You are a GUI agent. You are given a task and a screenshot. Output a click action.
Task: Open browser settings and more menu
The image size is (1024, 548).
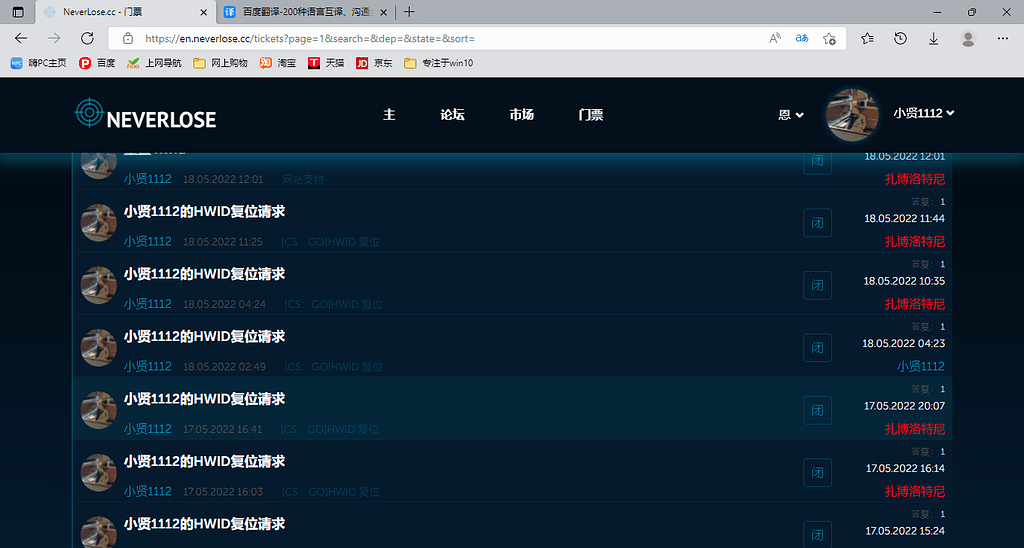1002,38
